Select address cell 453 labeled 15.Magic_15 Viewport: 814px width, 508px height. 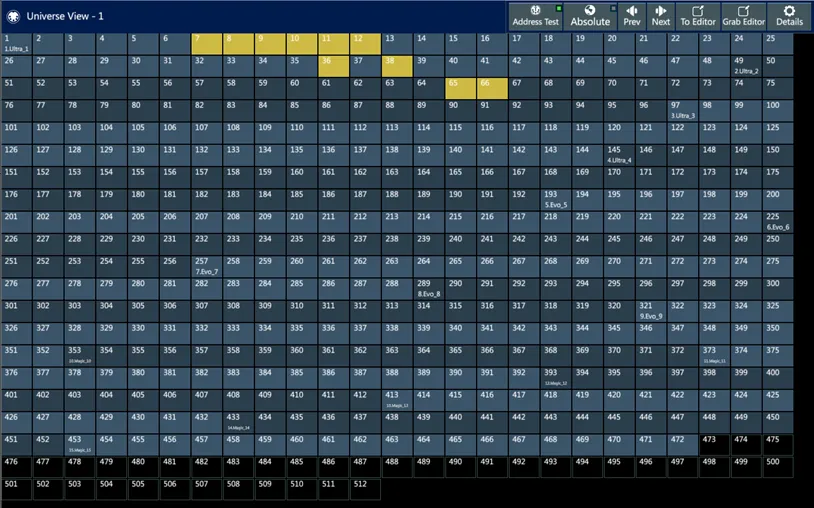80,446
